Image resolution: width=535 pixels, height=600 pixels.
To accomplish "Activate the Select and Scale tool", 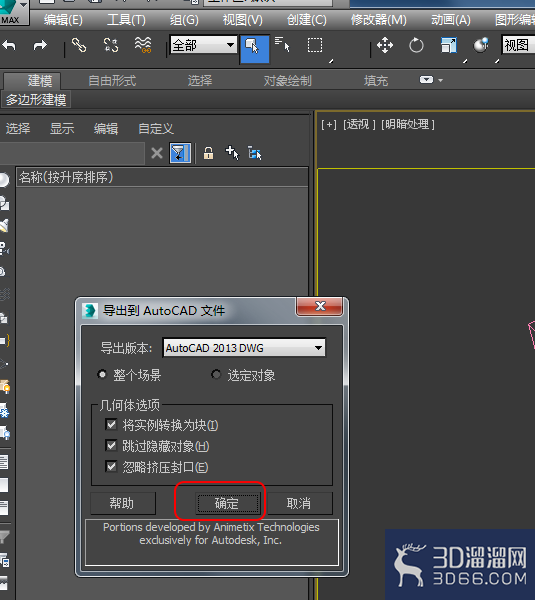I will (x=449, y=46).
